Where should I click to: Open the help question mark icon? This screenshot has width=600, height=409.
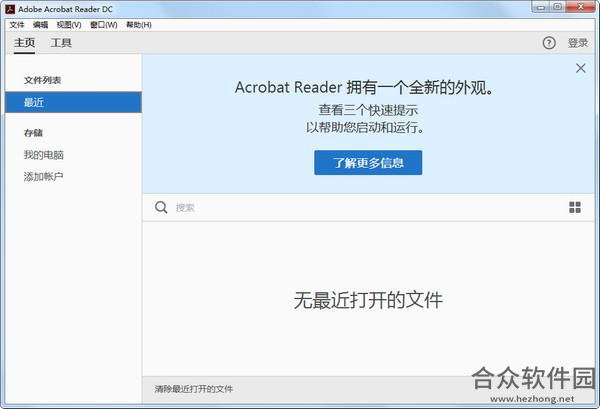[549, 43]
